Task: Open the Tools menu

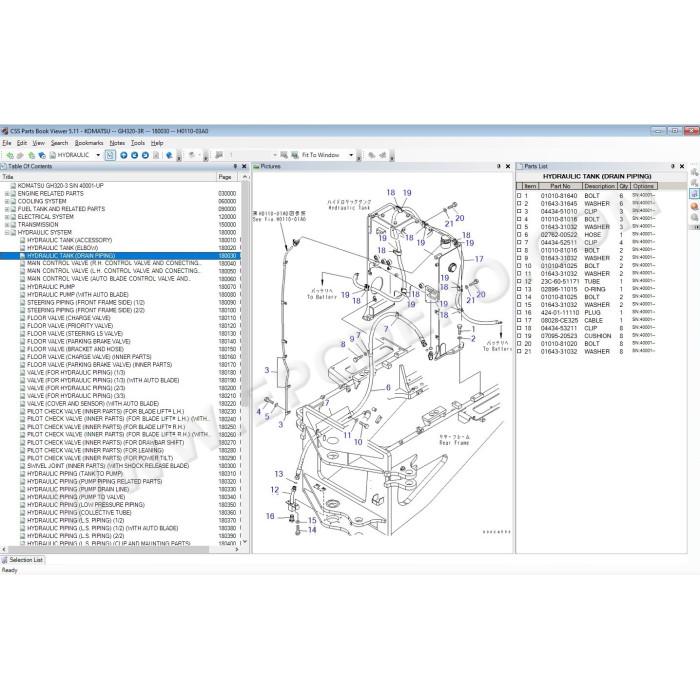Action: [x=138, y=143]
